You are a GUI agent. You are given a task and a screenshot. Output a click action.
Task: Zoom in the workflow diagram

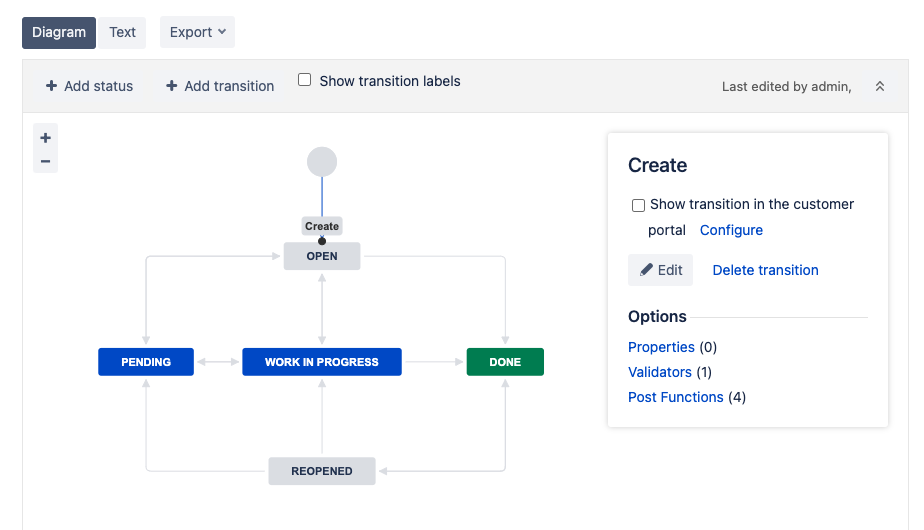tap(45, 138)
